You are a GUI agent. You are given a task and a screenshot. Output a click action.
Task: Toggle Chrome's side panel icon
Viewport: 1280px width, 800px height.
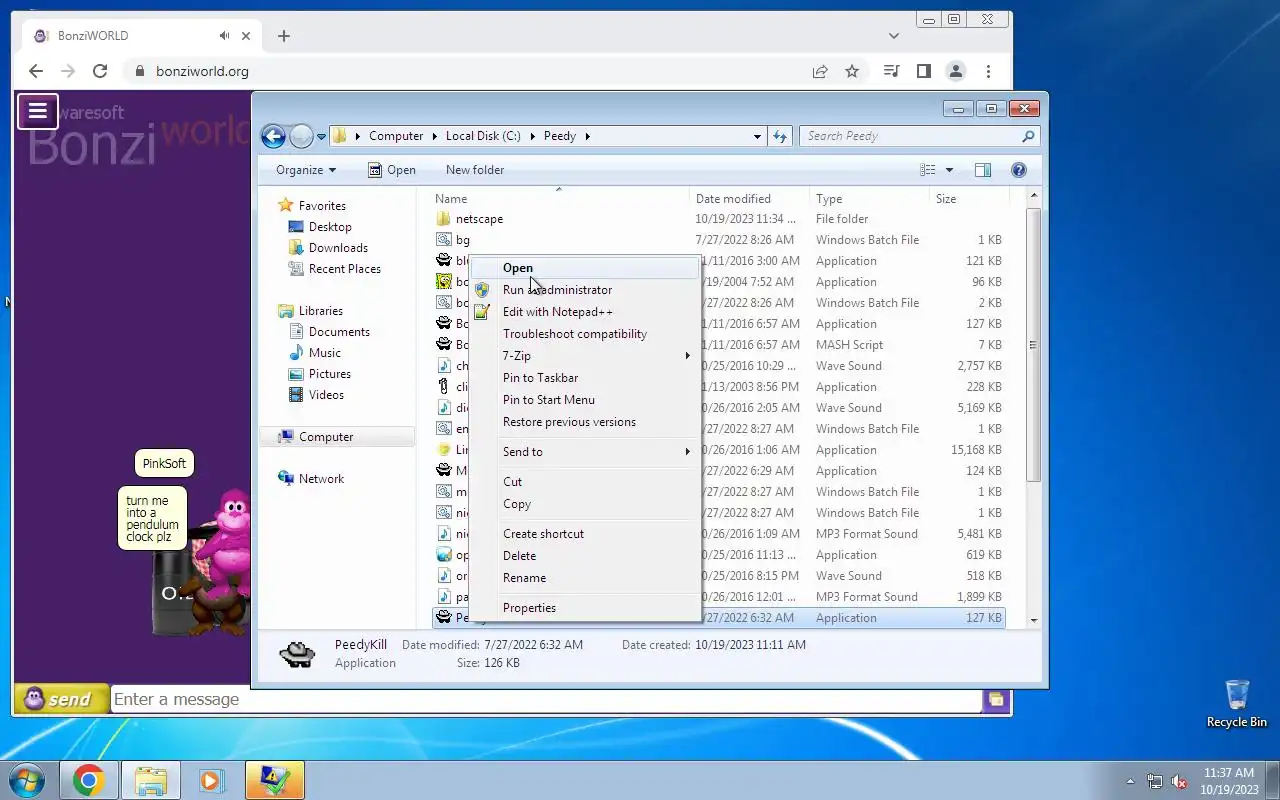[924, 71]
